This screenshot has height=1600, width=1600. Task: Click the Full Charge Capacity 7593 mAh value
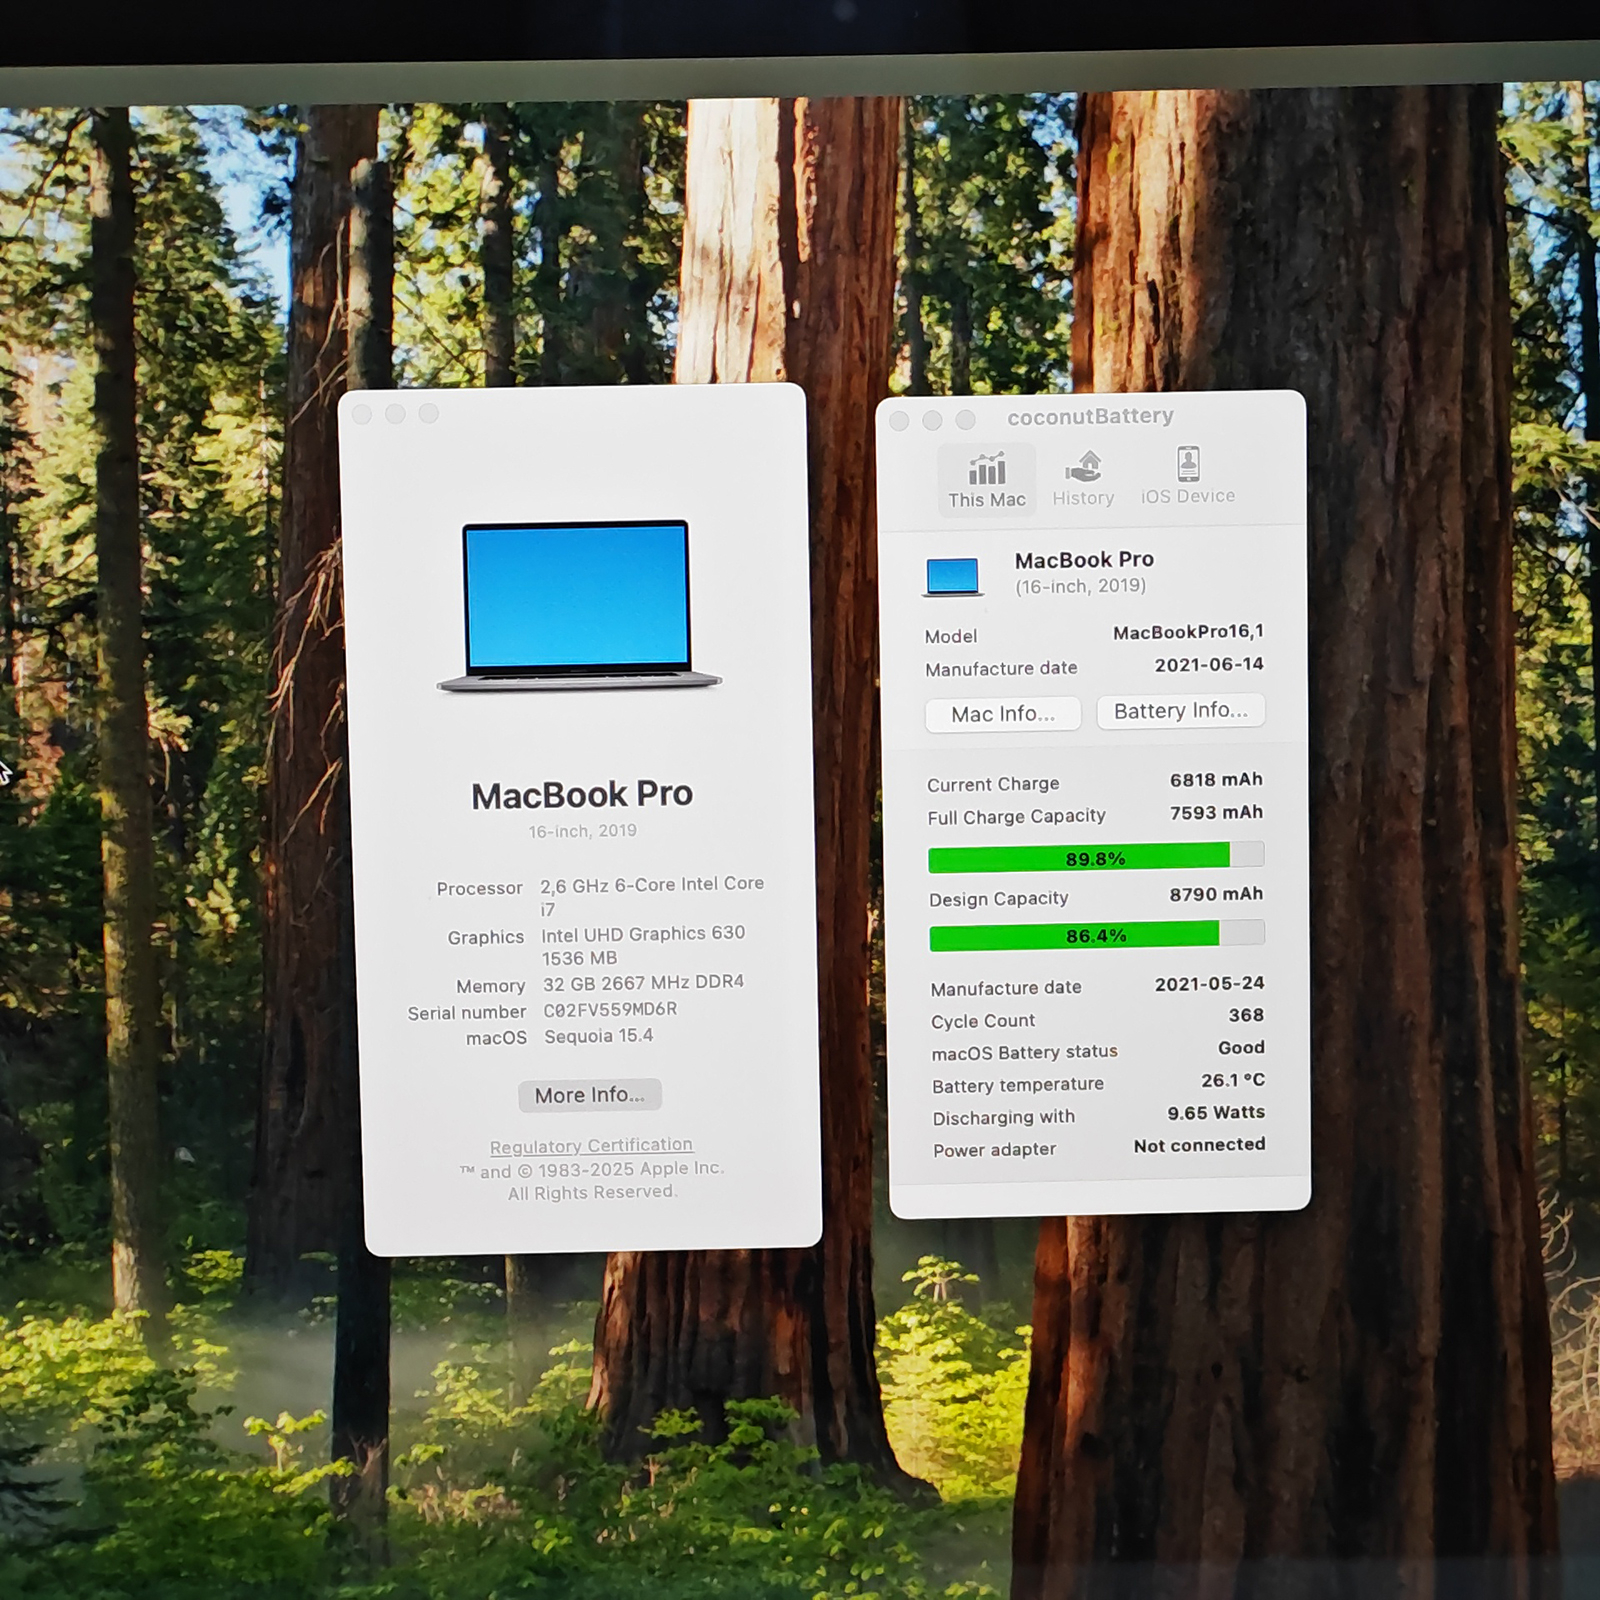[1216, 813]
